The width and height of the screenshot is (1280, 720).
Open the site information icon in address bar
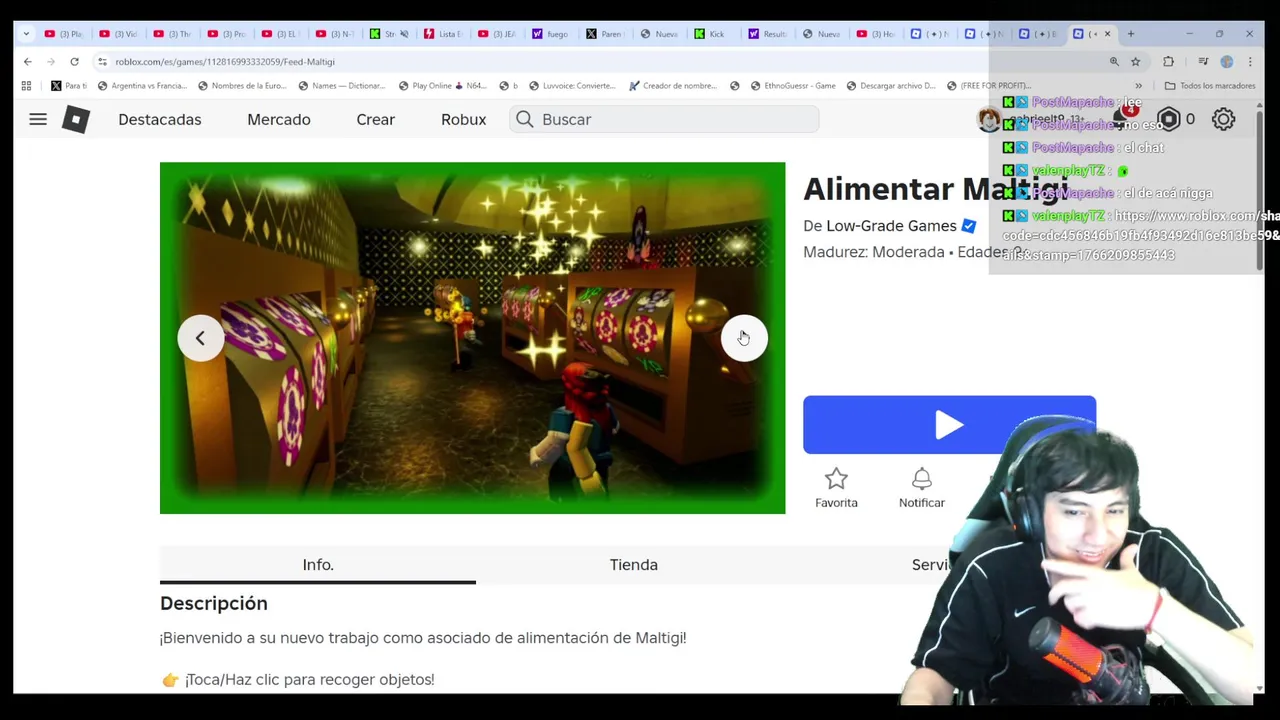102,61
